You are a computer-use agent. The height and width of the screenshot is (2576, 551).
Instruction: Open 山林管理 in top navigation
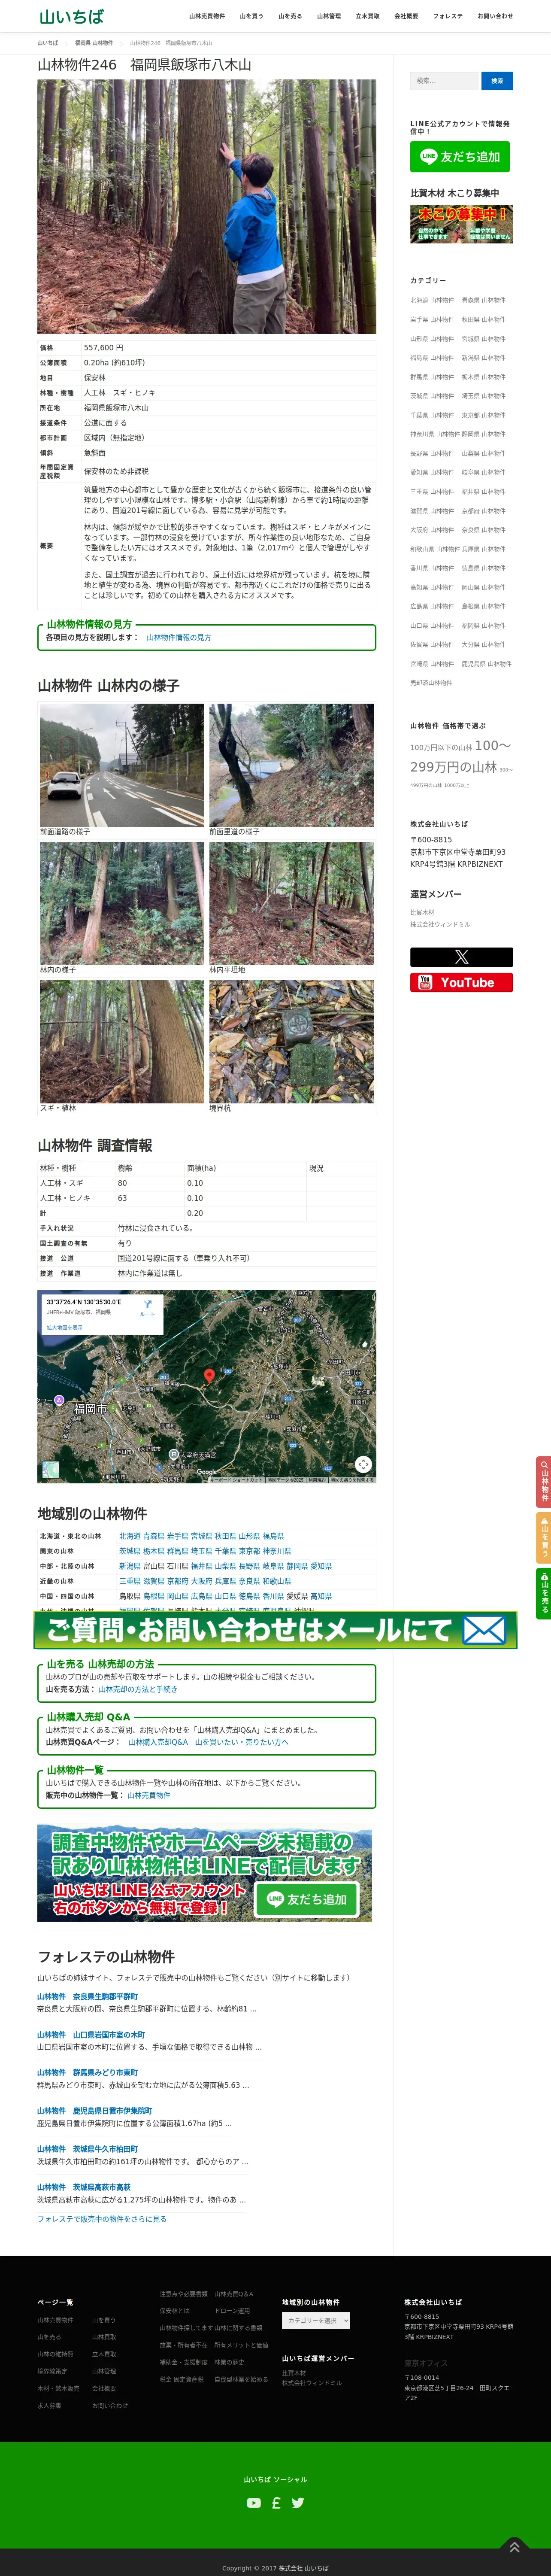click(x=329, y=16)
